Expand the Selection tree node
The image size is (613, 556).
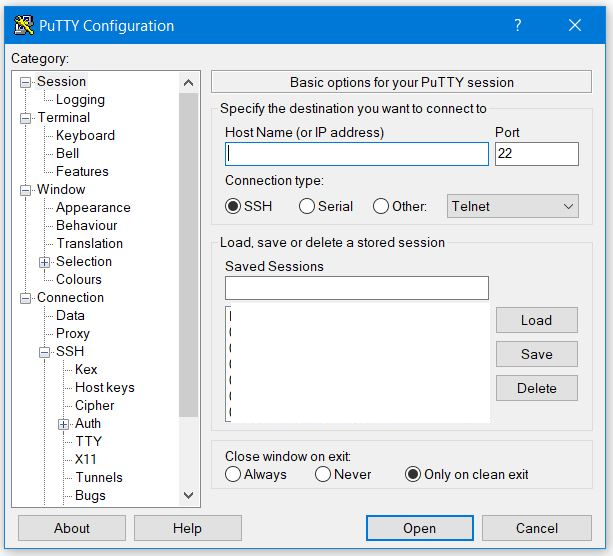pyautogui.click(x=45, y=262)
